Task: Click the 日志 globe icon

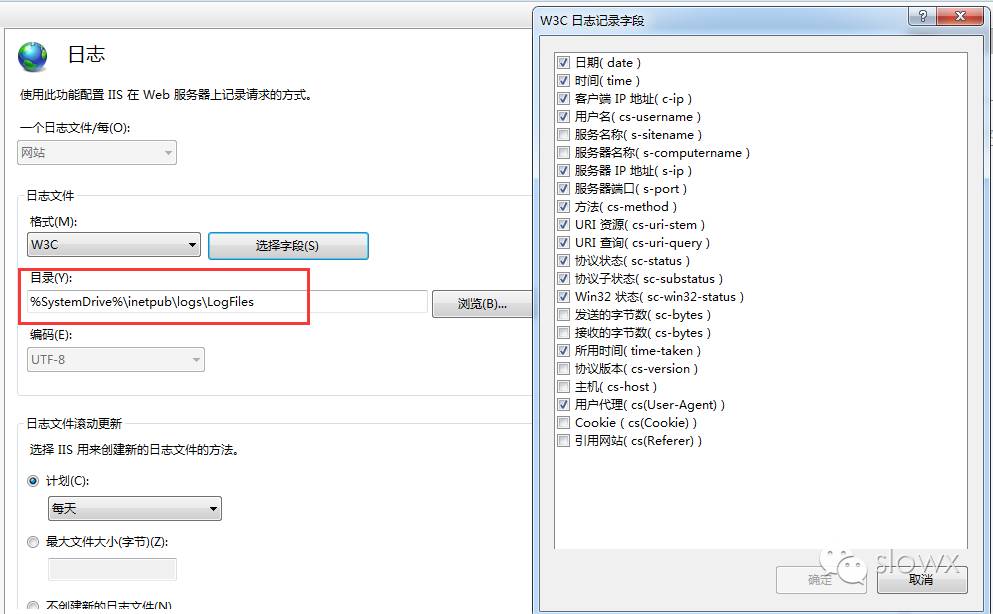Action: [x=32, y=57]
